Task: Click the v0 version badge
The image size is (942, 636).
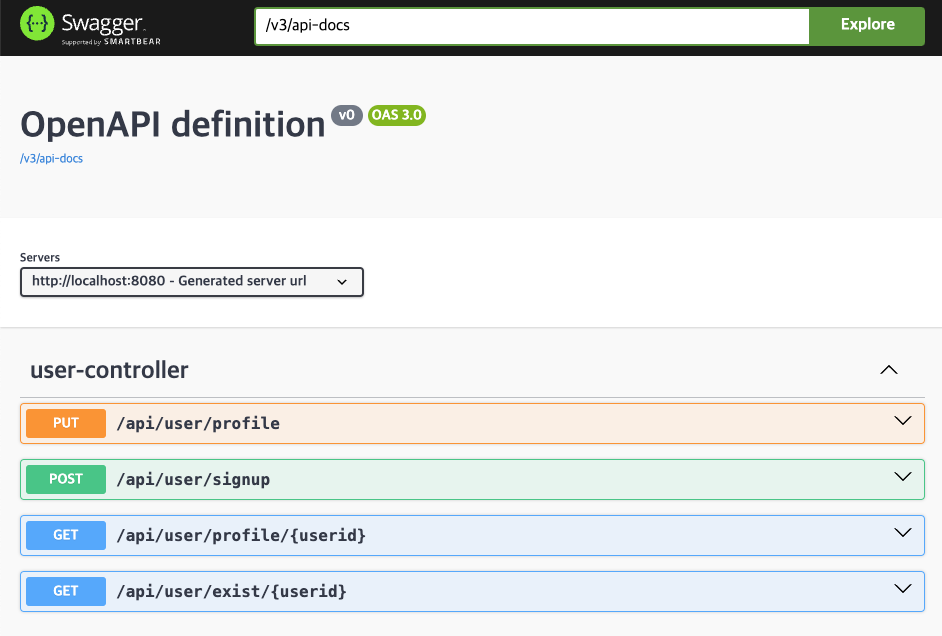Action: point(347,115)
